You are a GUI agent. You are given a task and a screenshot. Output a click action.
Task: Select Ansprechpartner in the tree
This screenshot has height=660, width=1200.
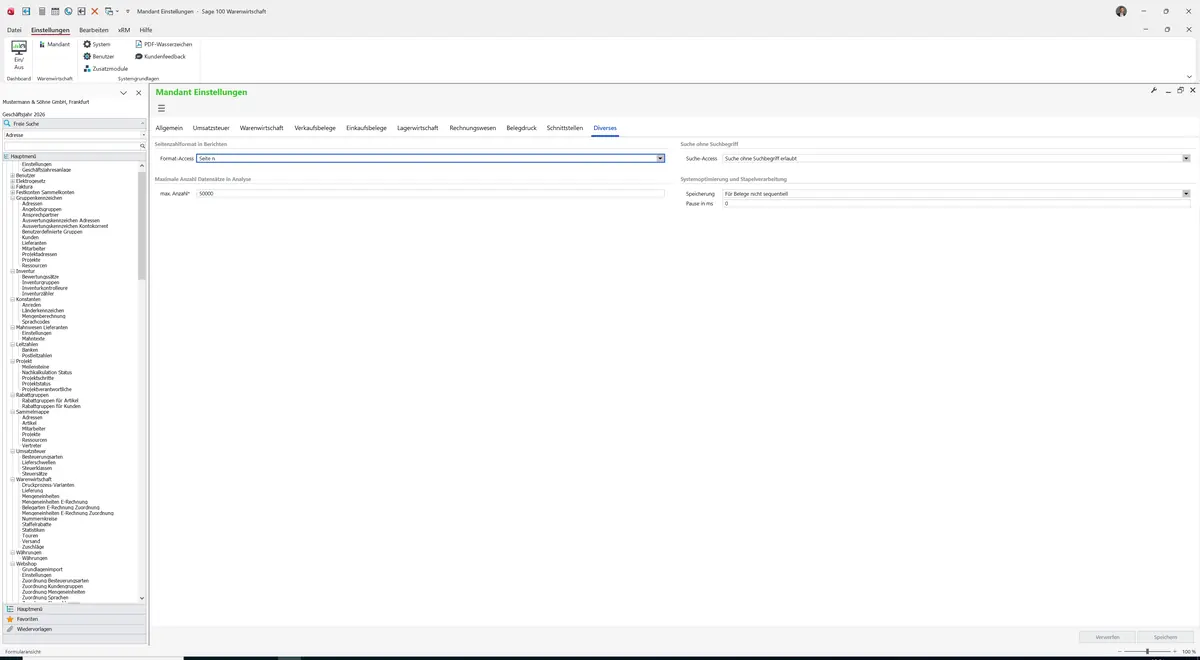[x=40, y=215]
